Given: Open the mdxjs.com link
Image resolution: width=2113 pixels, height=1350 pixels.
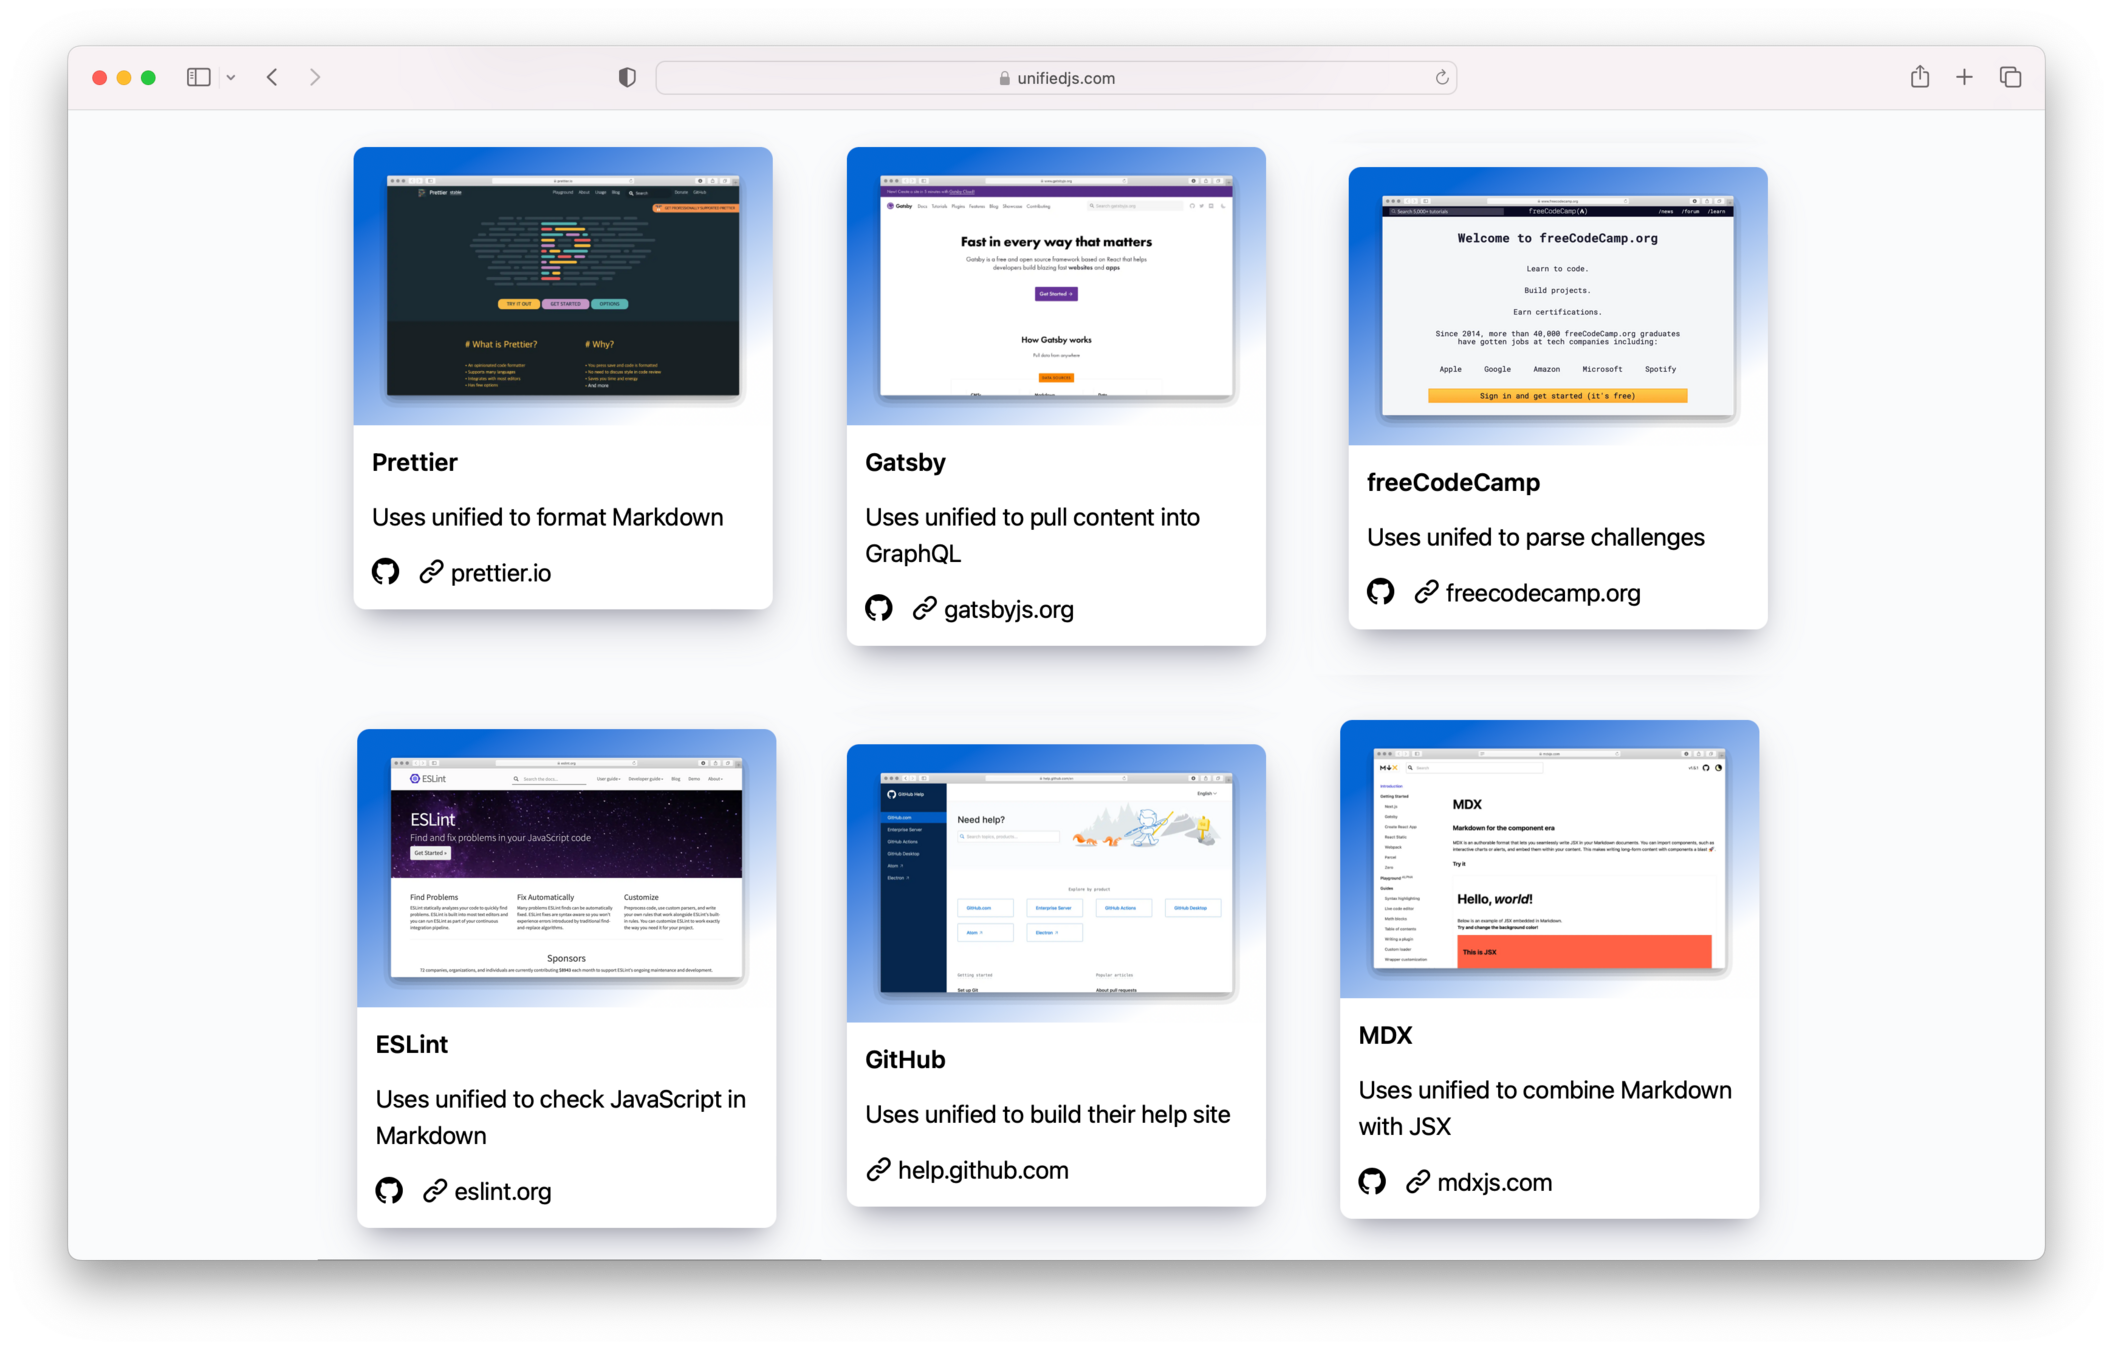Looking at the screenshot, I should point(1494,1182).
